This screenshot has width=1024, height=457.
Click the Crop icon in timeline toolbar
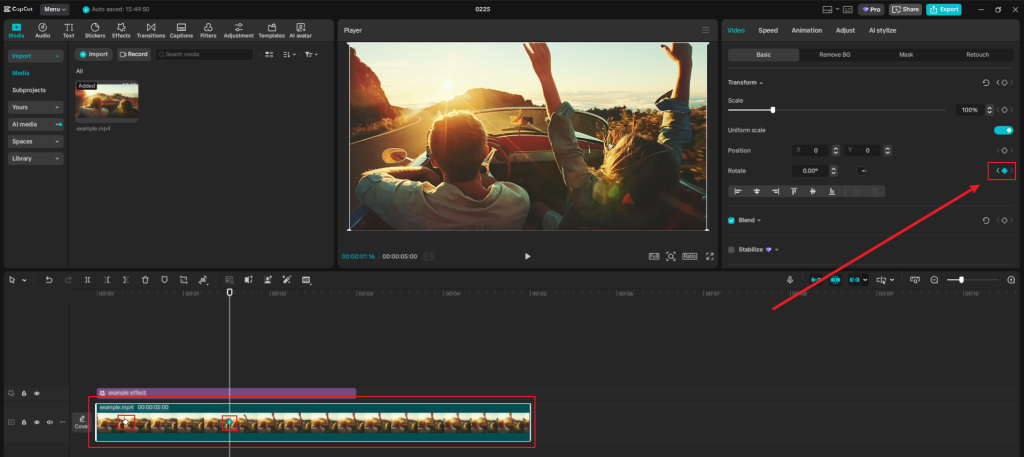[184, 279]
